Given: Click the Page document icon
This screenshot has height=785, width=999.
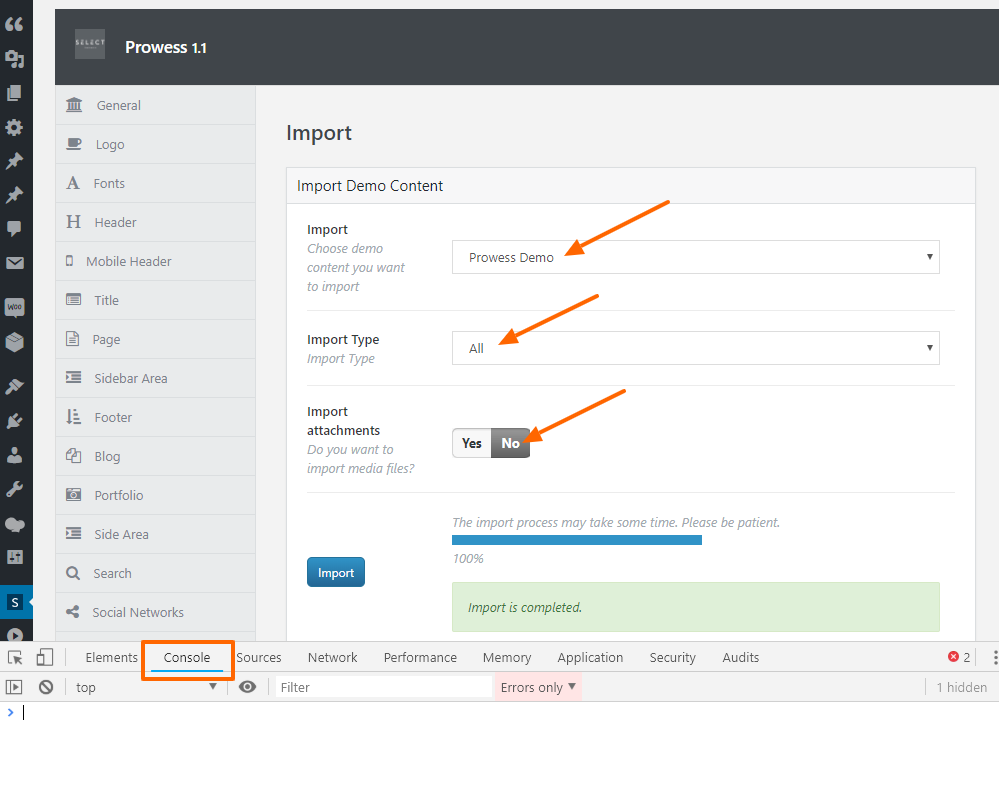Looking at the screenshot, I should (73, 338).
